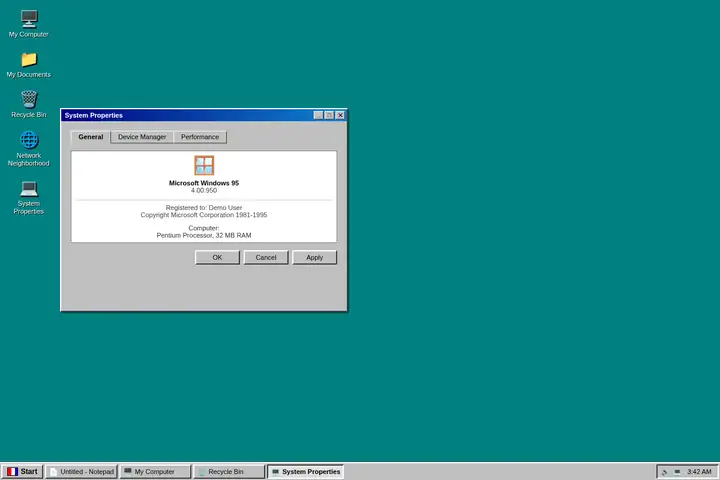
Task: Click the speaker icon in the system tray
Action: 664,472
